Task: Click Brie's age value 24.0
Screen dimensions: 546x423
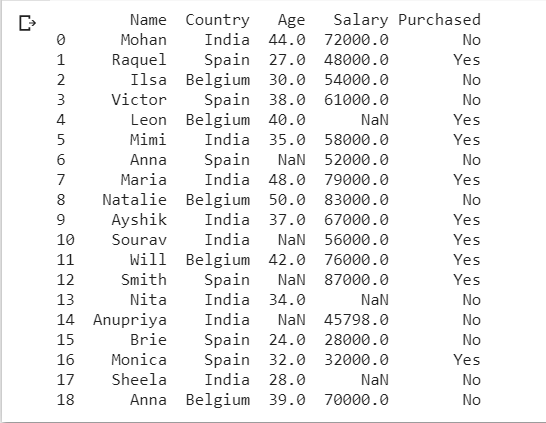Action: click(x=287, y=340)
